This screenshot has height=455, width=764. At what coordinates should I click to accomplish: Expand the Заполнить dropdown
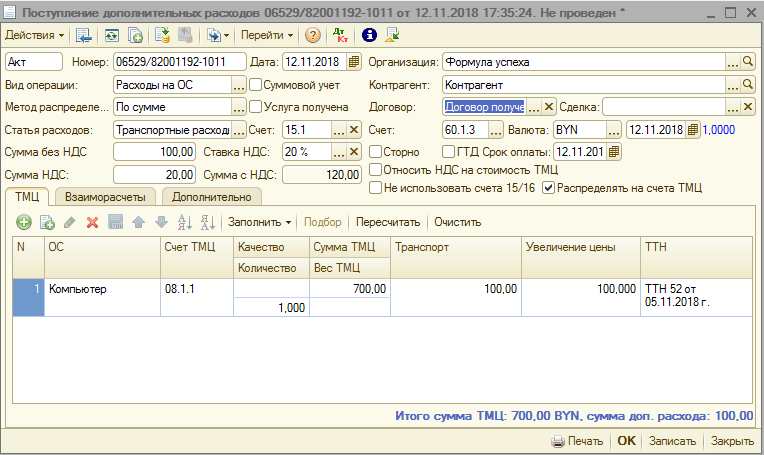[260, 222]
